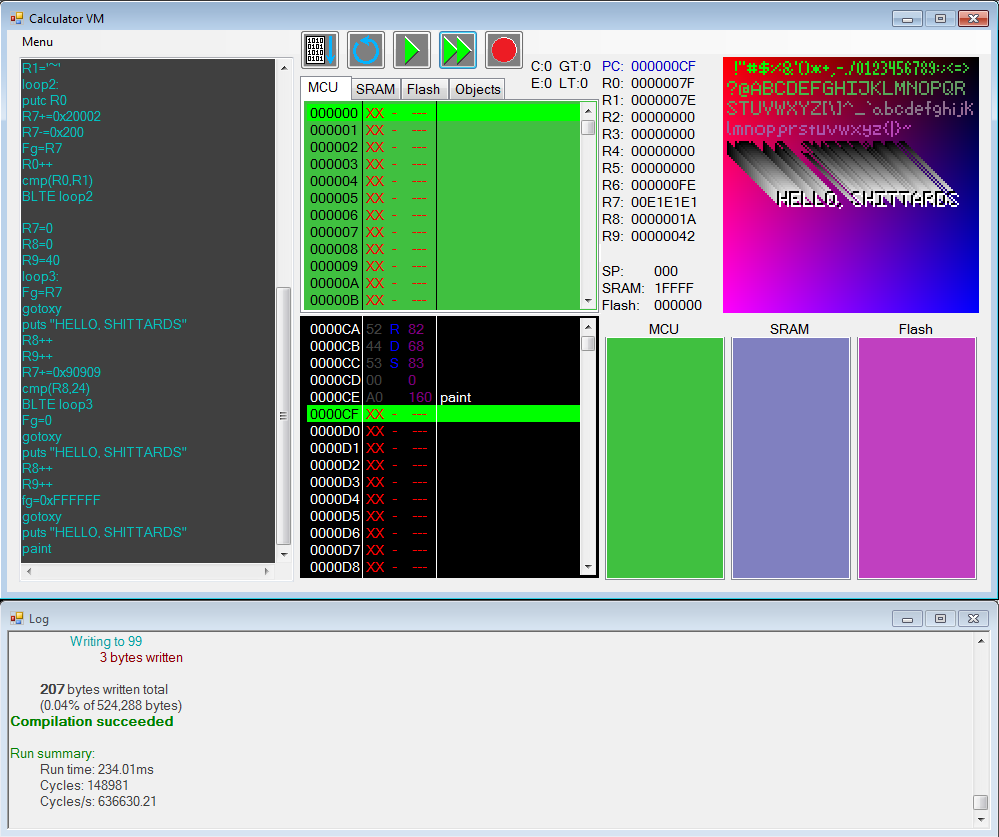The width and height of the screenshot is (999, 837).
Task: Click the double-arrow fast run button
Action: pyautogui.click(x=457, y=50)
